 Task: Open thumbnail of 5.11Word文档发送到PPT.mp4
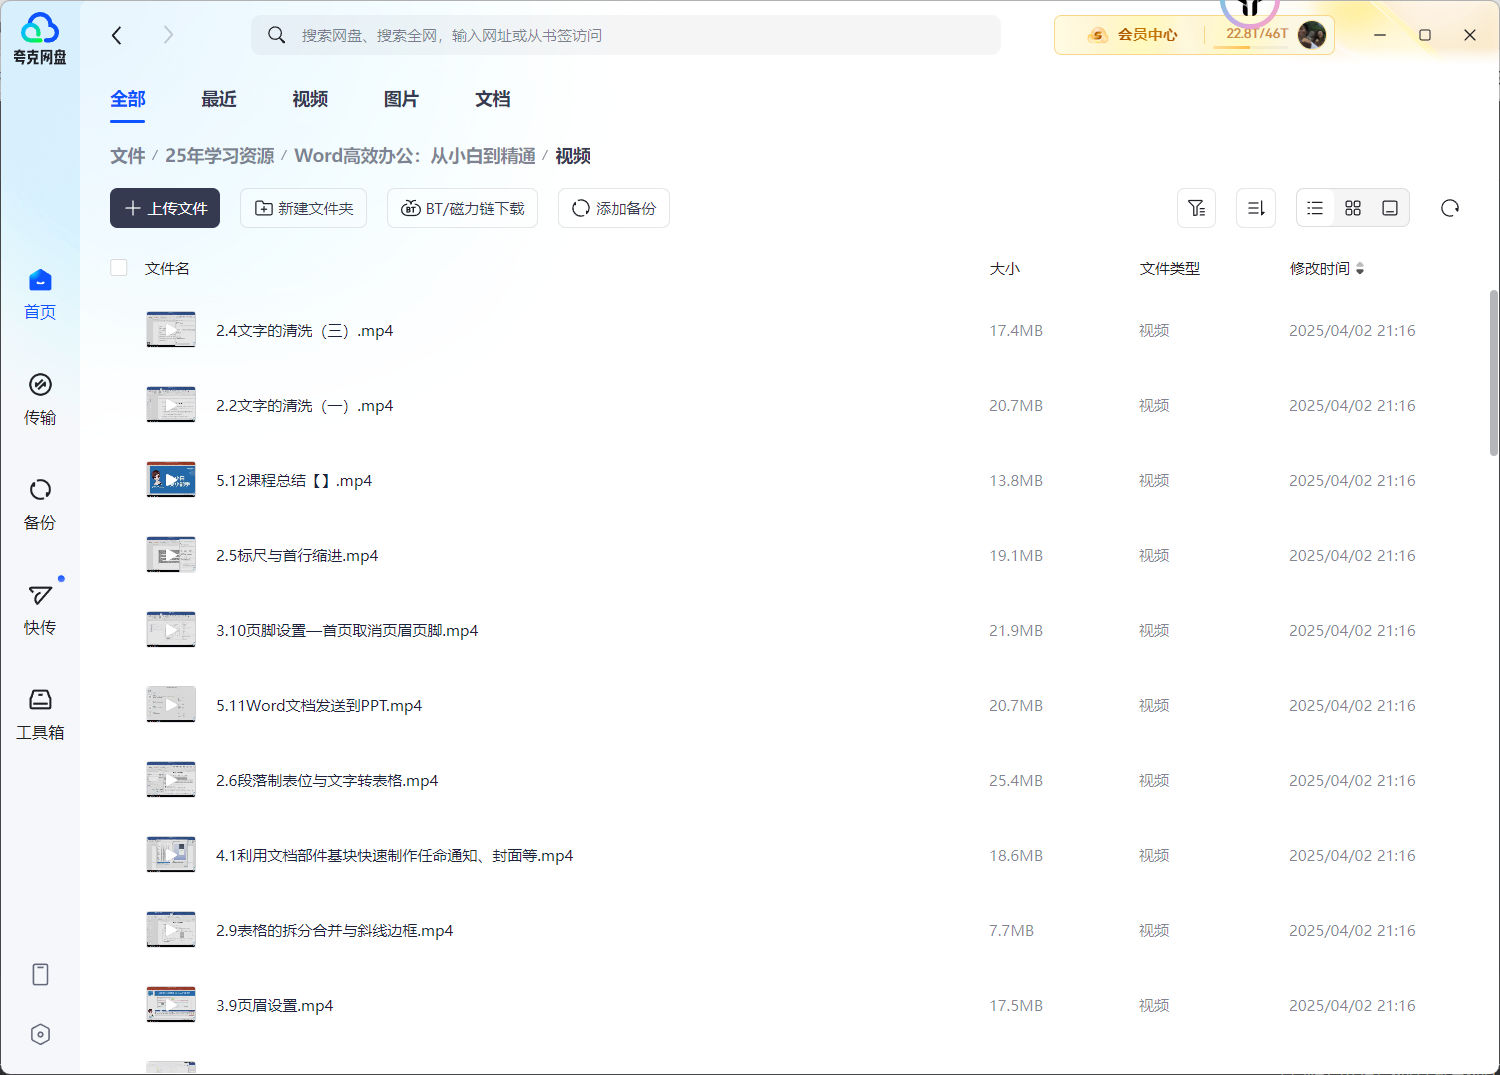[x=171, y=705]
